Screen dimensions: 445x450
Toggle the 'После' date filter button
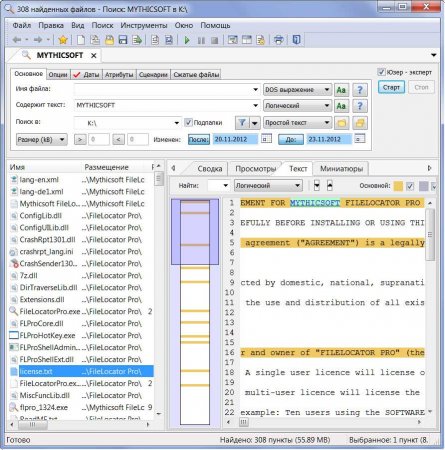199,139
